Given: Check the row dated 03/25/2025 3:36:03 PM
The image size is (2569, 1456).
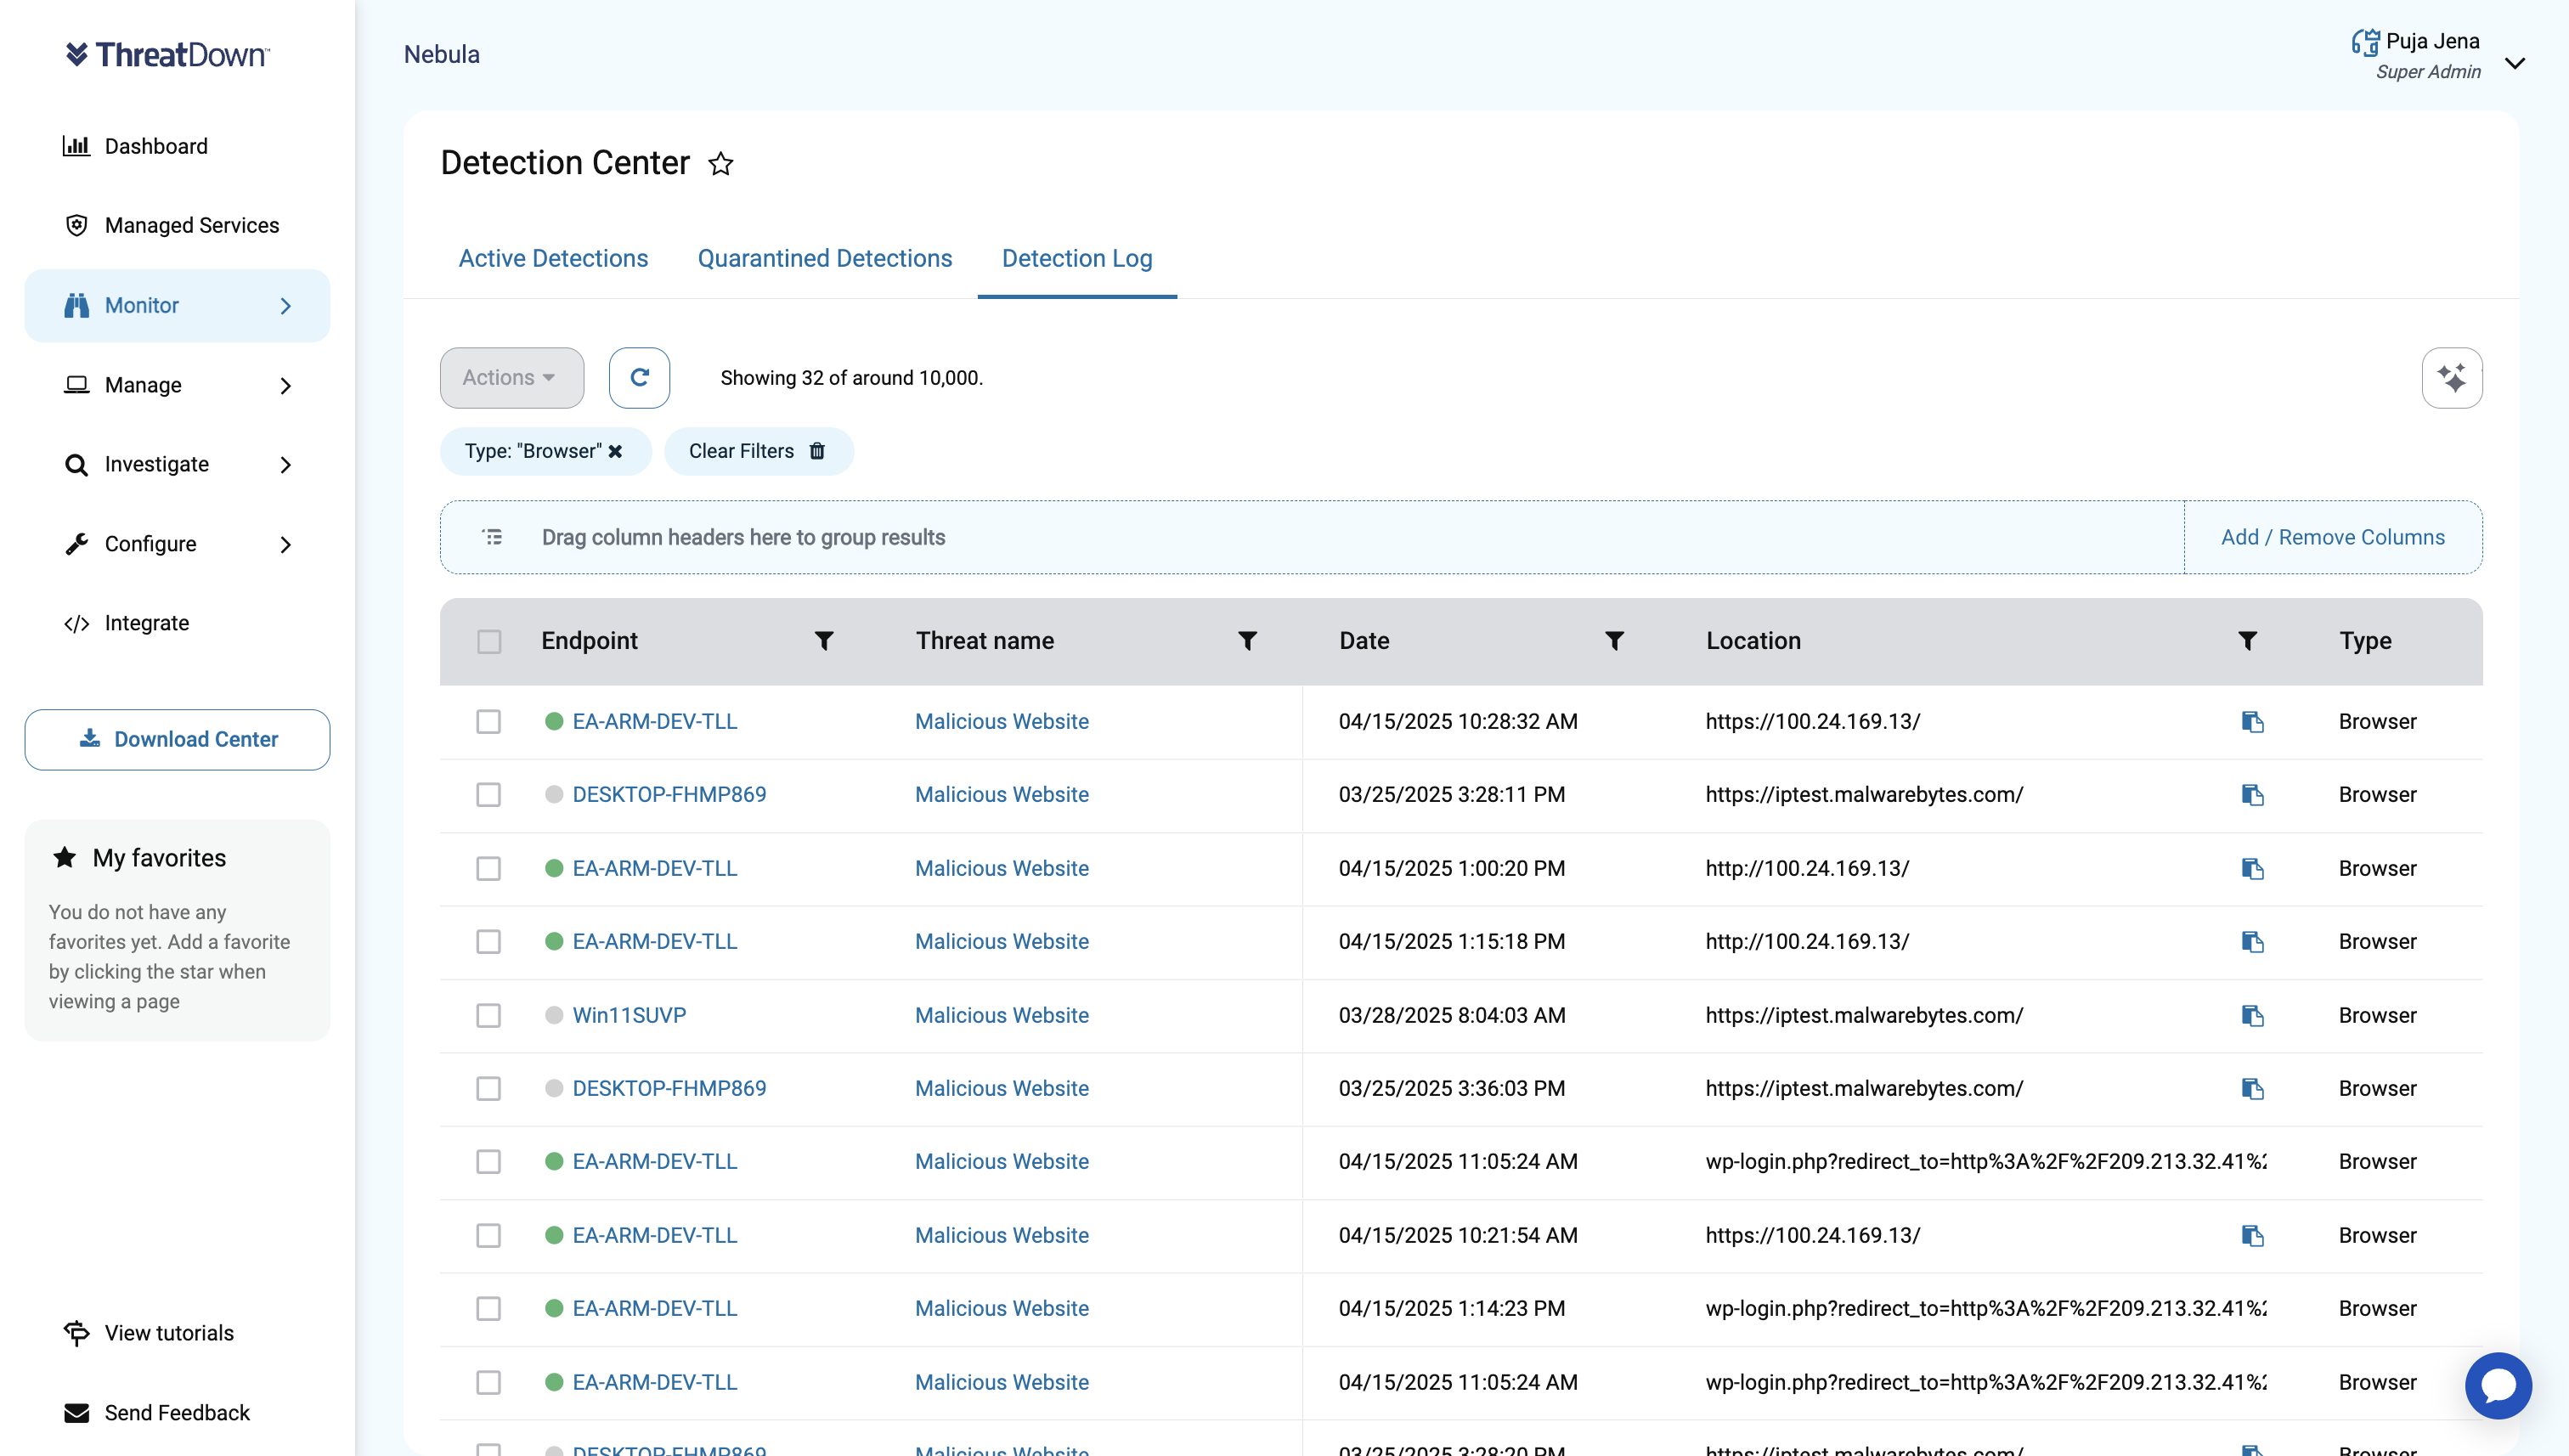Looking at the screenshot, I should click(x=488, y=1089).
